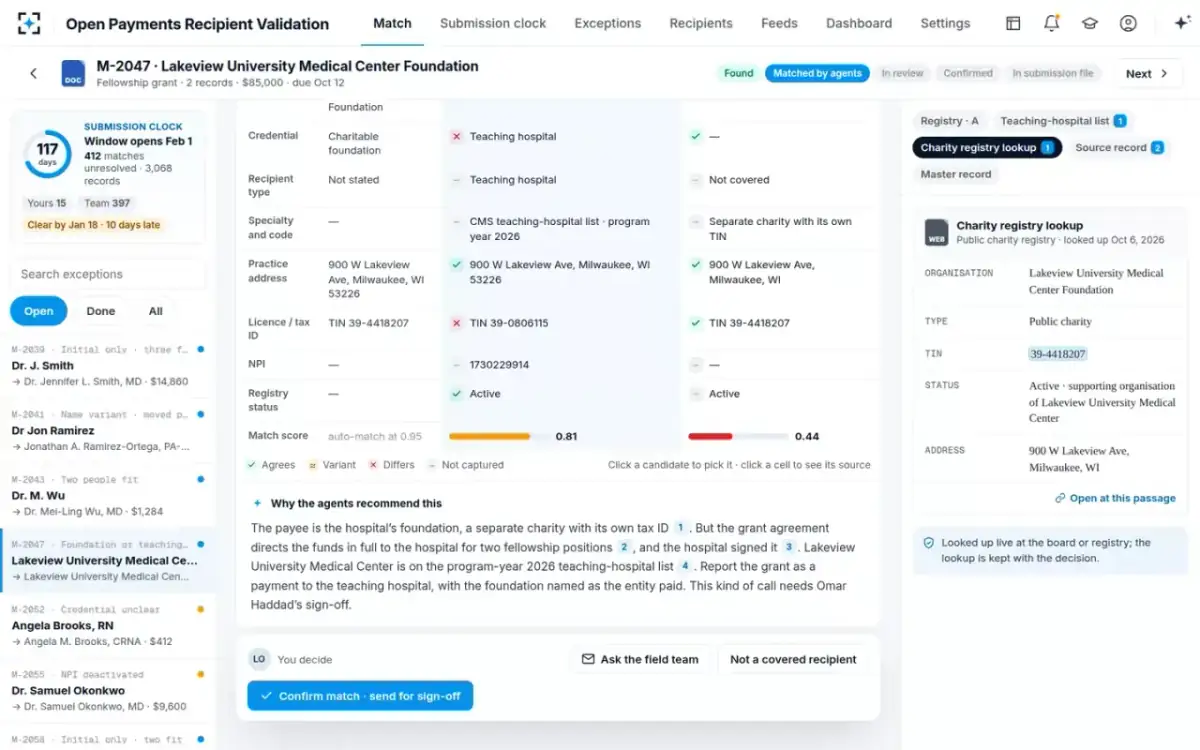Mark as Not a covered recipient
The image size is (1200, 750).
[x=793, y=659]
